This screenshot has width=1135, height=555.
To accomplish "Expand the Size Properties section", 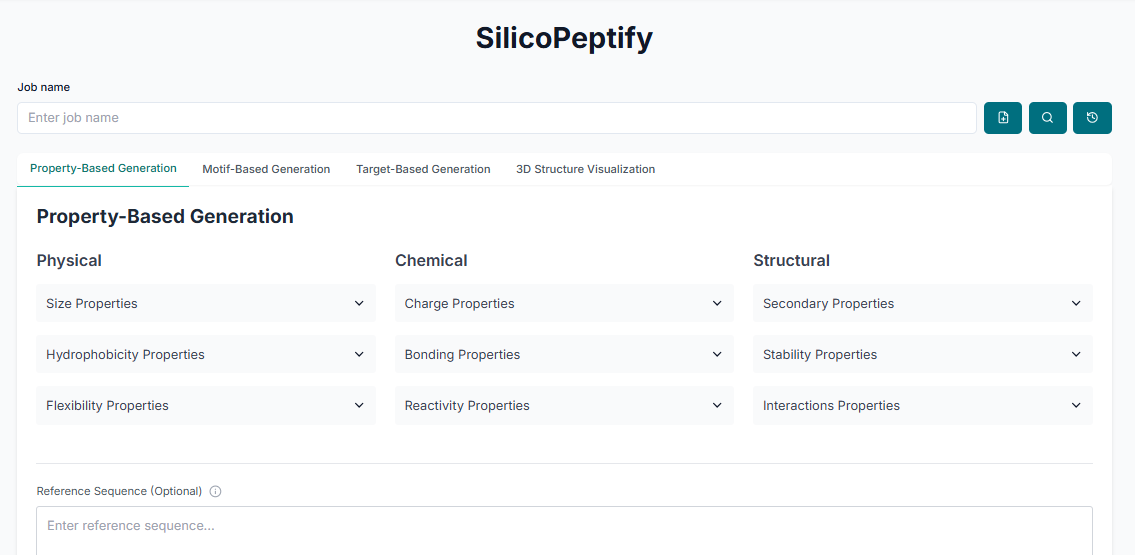I will click(206, 303).
